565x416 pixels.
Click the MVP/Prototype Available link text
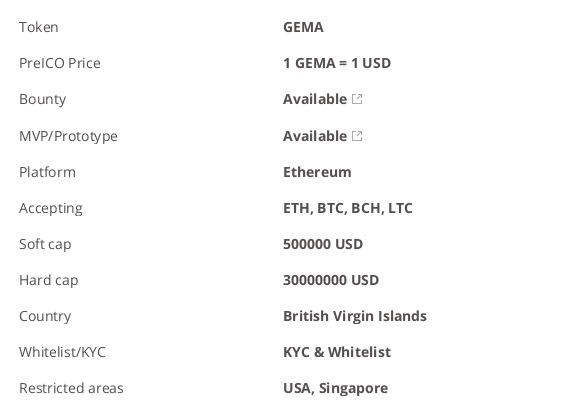(x=315, y=136)
